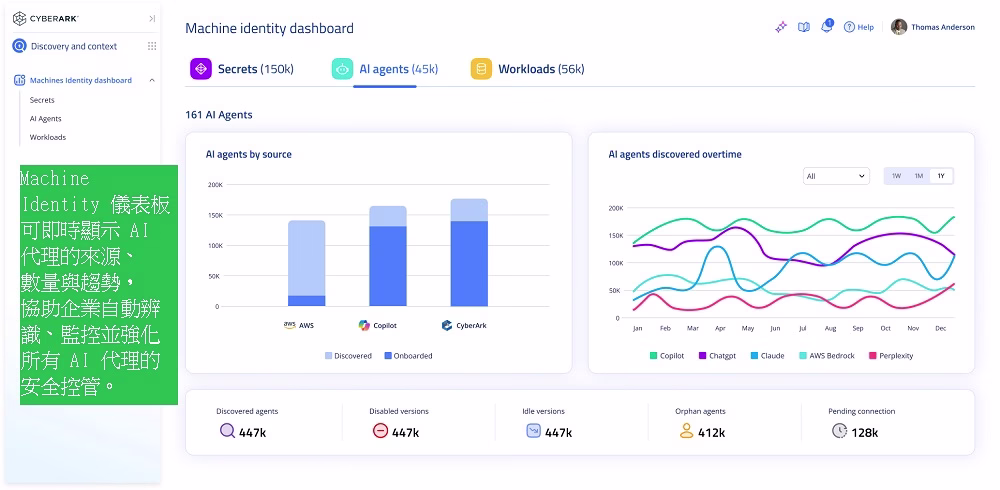This screenshot has width=1000, height=490.
Task: Click the sparkle AI assistant icon
Action: (781, 27)
